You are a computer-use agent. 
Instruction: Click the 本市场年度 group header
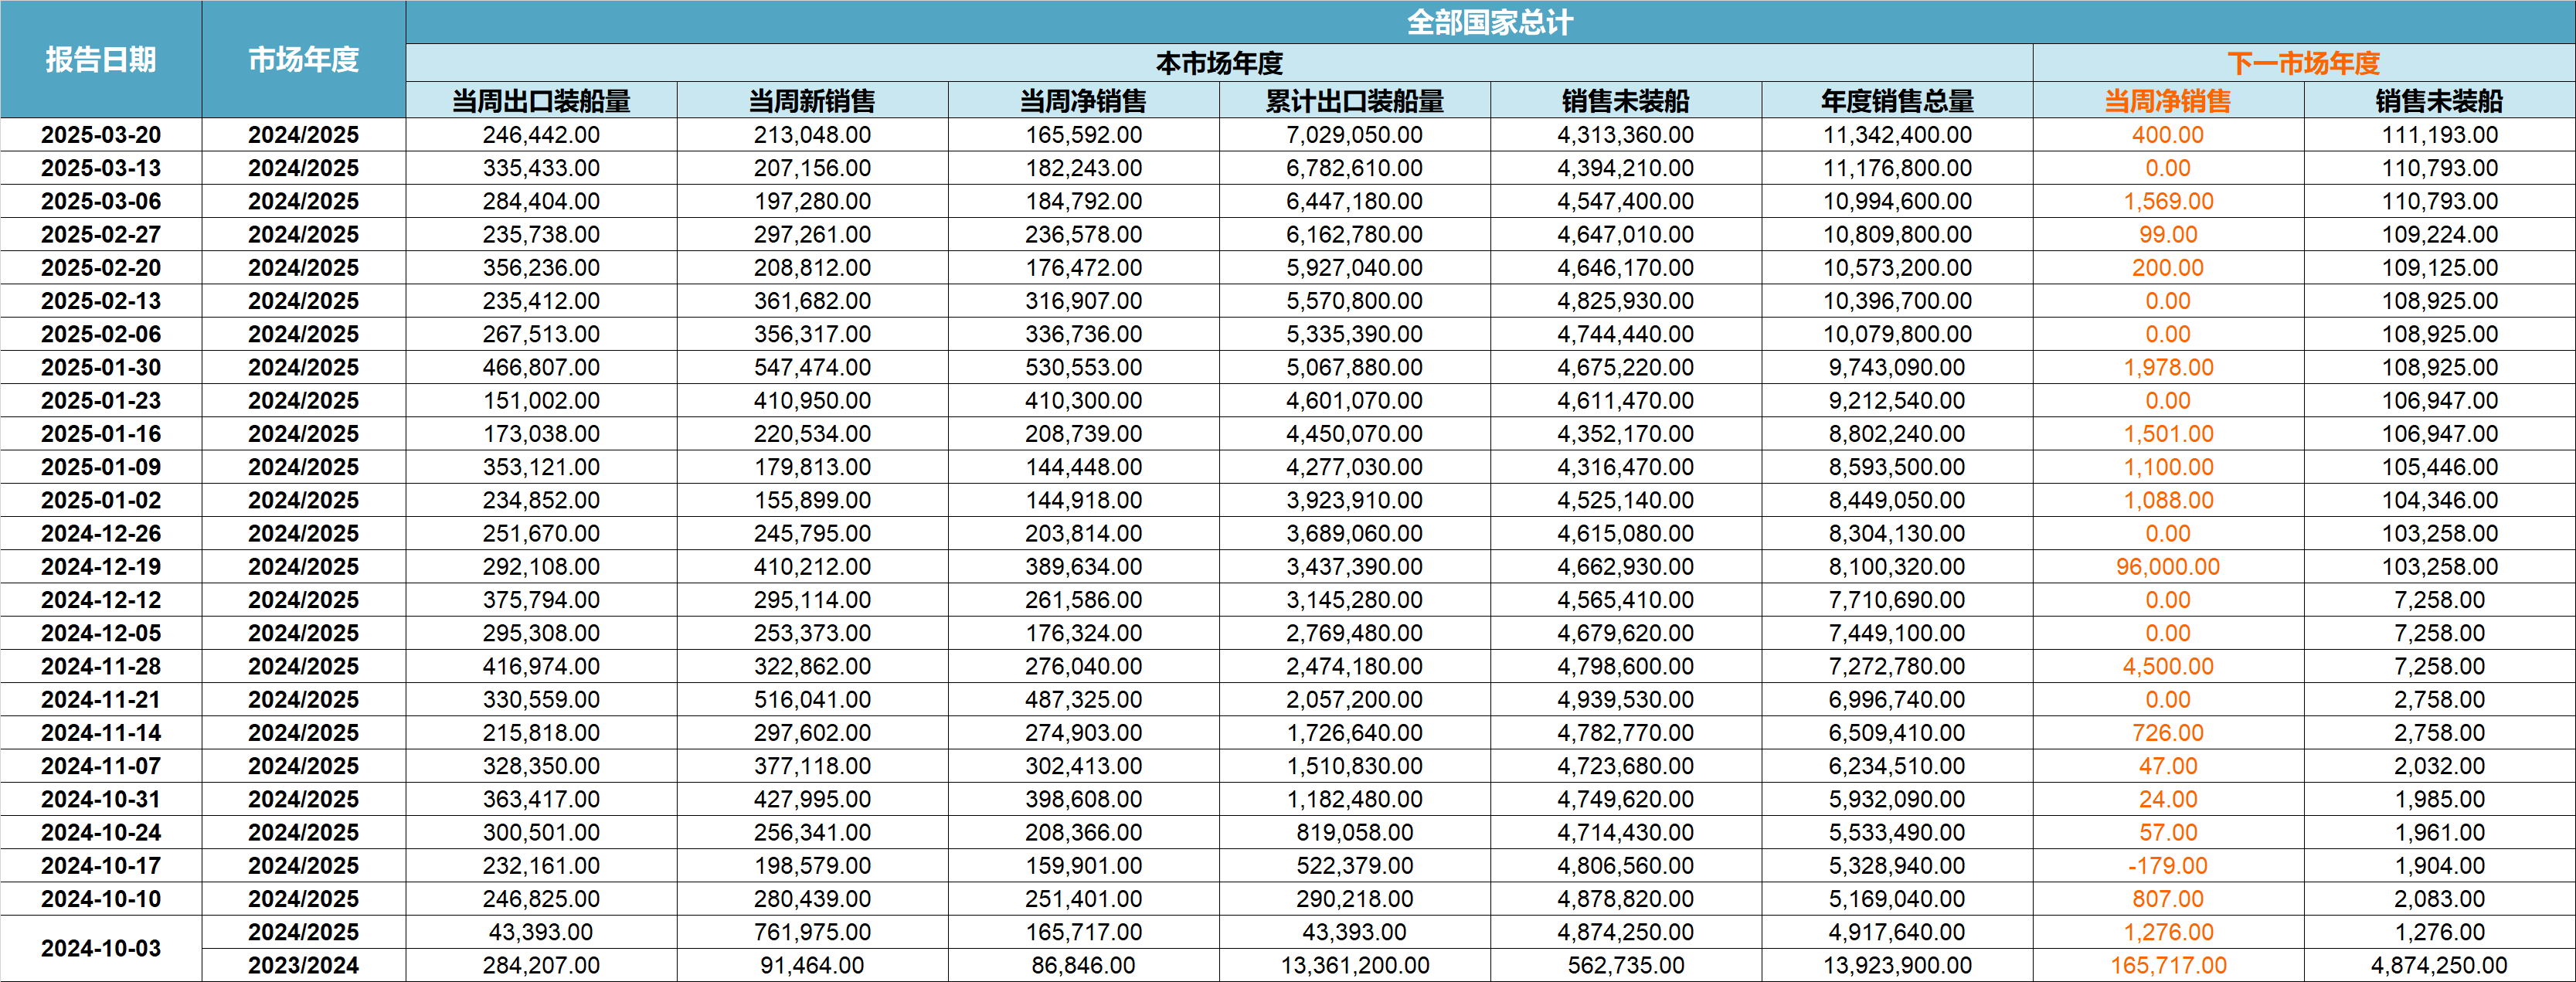click(1219, 63)
